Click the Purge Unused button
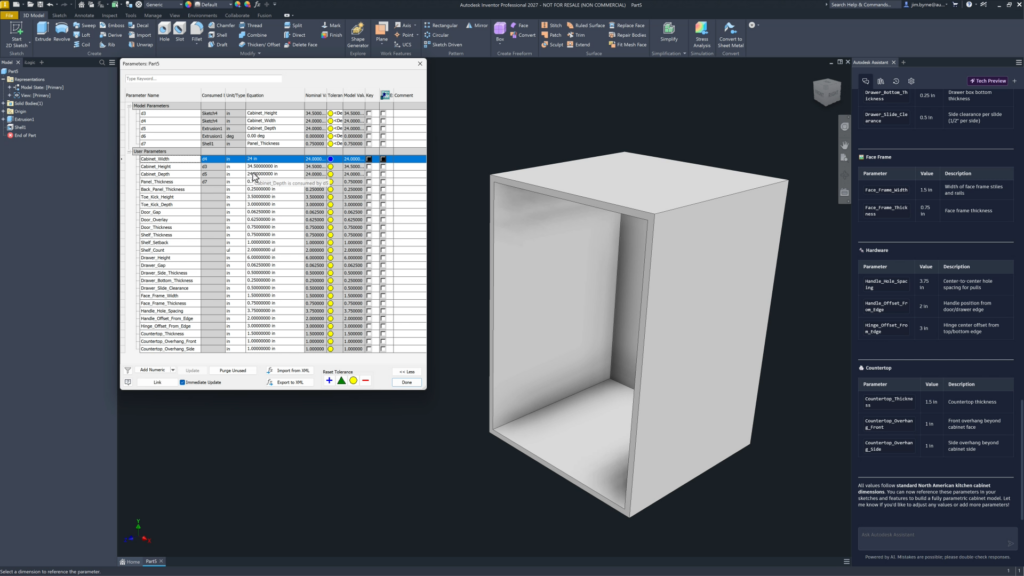This screenshot has height=576, width=1024. (x=232, y=370)
